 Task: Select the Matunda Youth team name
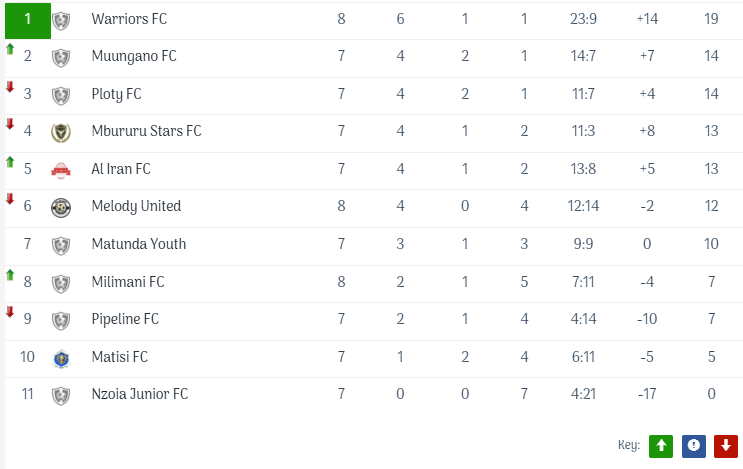click(138, 244)
